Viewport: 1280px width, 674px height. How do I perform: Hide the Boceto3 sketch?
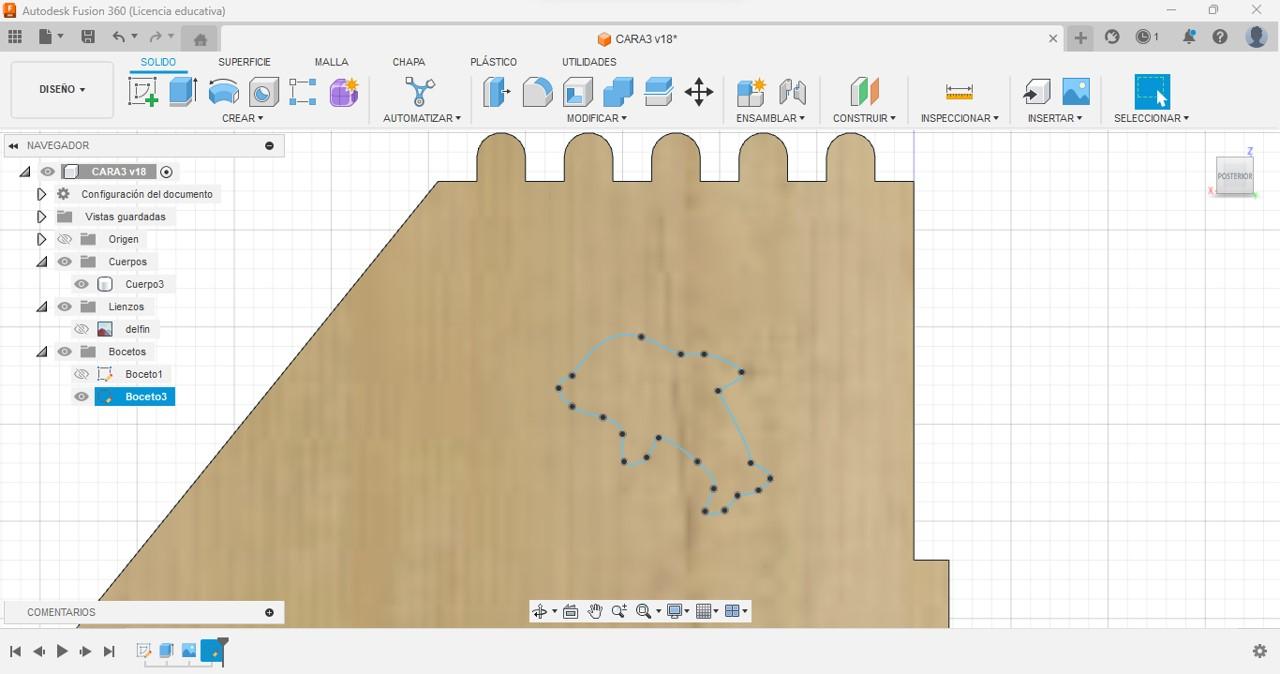81,397
